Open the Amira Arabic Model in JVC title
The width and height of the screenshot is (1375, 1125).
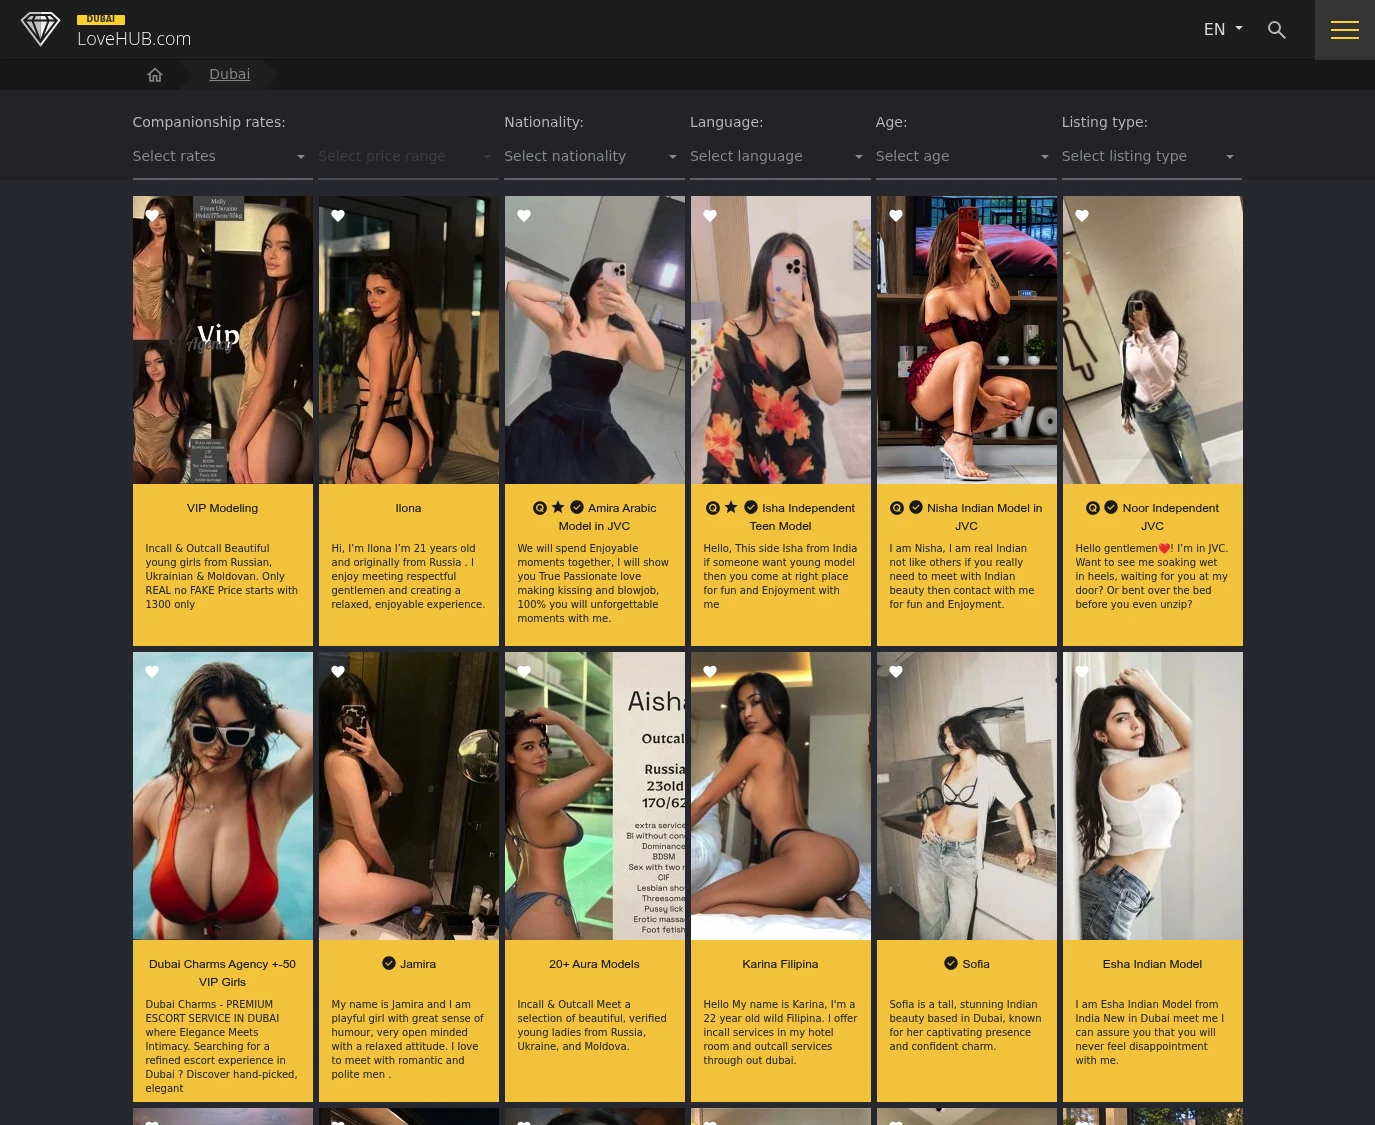[x=607, y=517]
